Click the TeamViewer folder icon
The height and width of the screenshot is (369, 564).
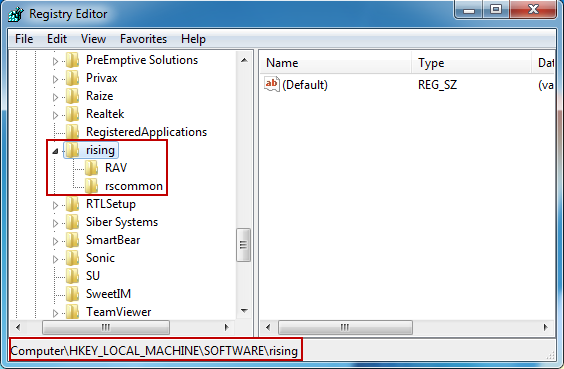[x=72, y=311]
